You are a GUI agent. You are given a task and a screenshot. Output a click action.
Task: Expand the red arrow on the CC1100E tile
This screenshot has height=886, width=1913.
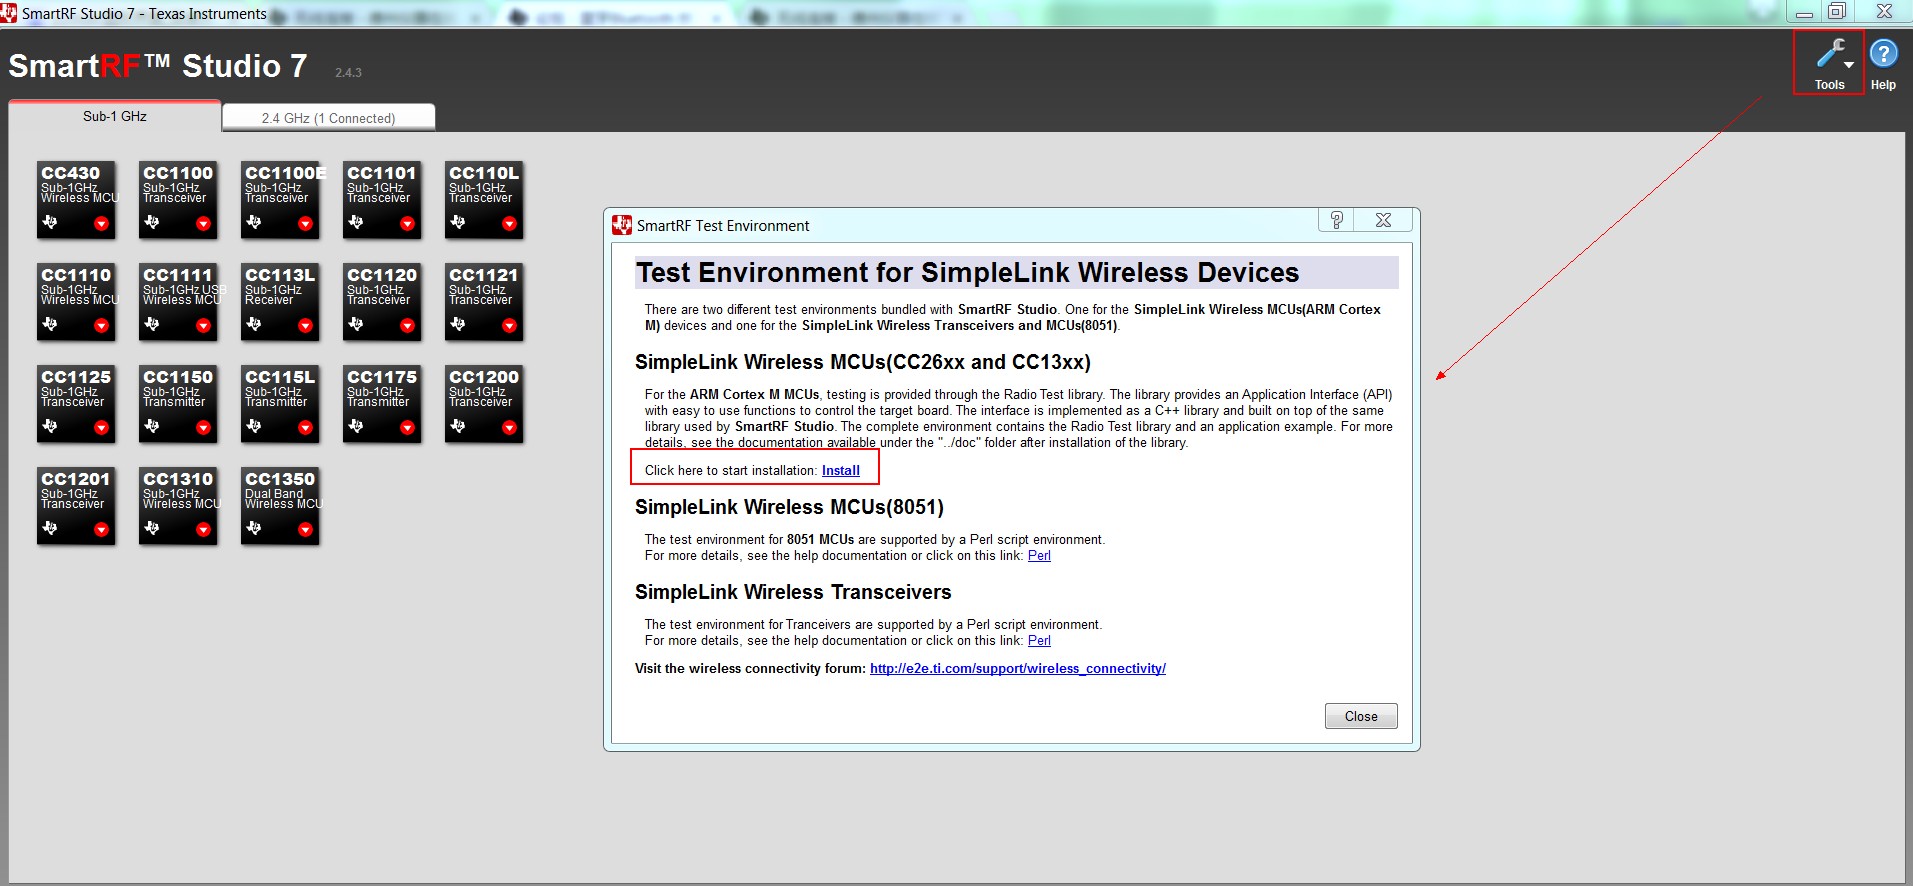point(305,224)
